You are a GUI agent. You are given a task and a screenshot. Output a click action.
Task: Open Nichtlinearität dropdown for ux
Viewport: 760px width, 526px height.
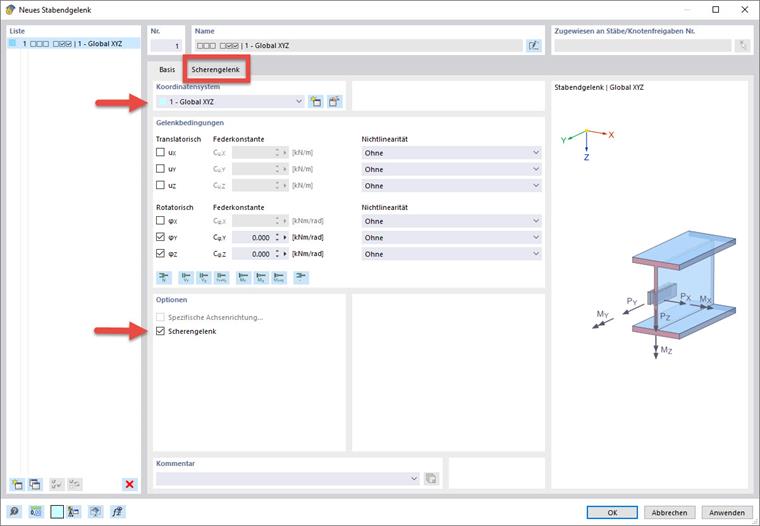click(451, 153)
